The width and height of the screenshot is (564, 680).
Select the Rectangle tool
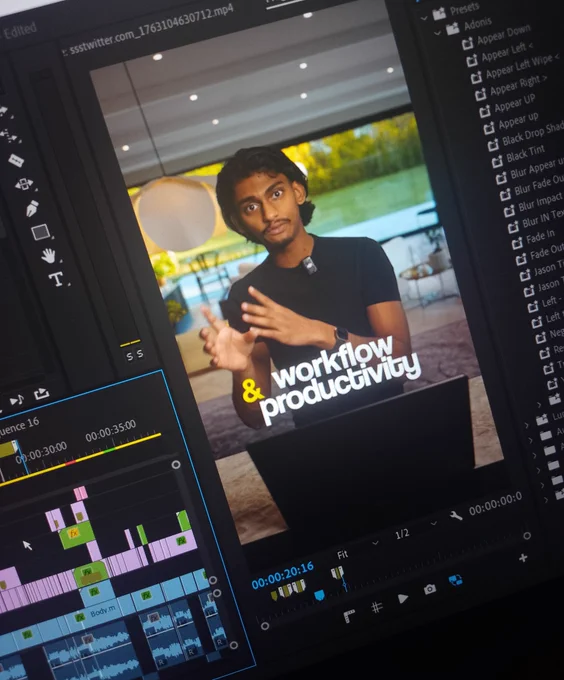(x=40, y=232)
